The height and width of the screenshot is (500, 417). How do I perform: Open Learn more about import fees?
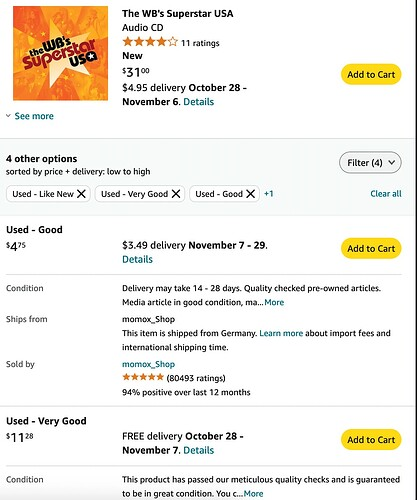[281, 333]
